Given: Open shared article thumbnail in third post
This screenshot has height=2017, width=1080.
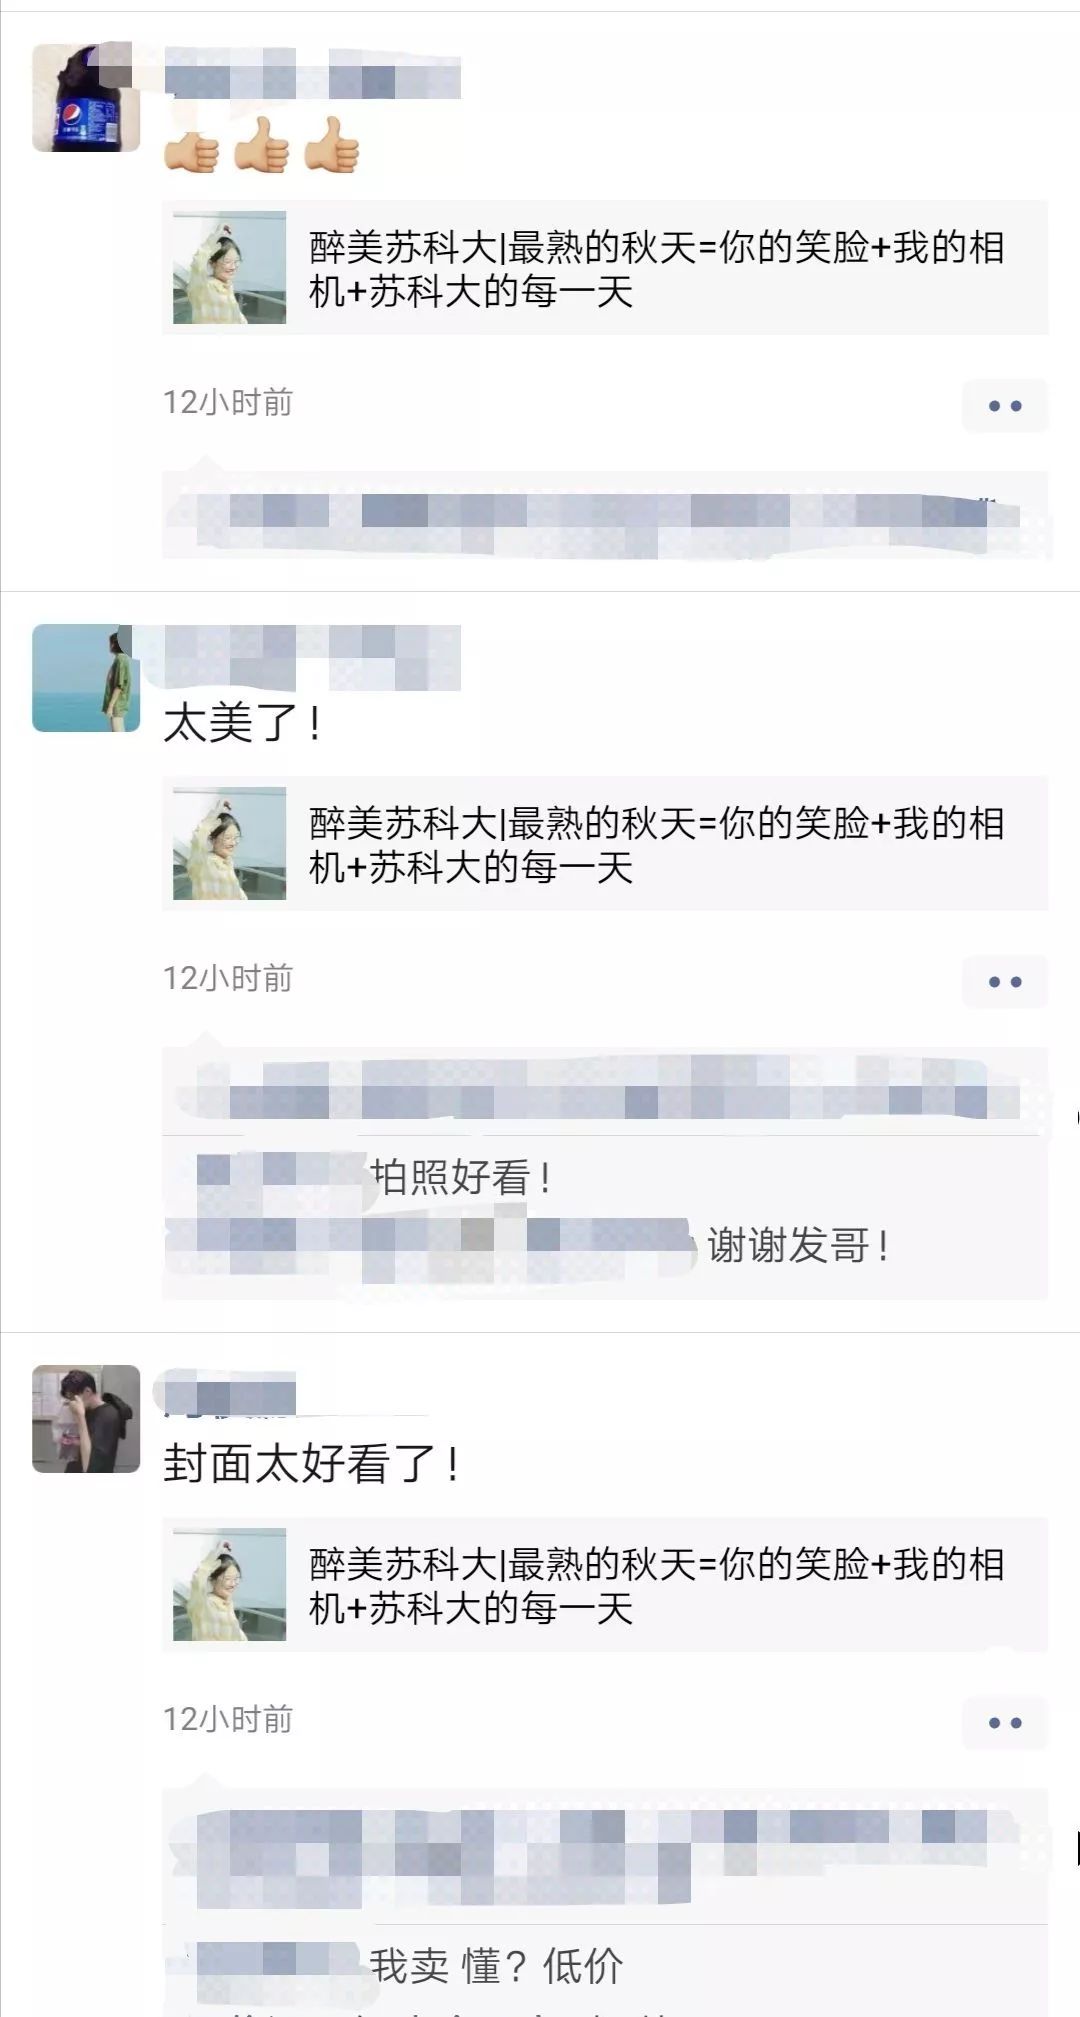Looking at the screenshot, I should (229, 1584).
